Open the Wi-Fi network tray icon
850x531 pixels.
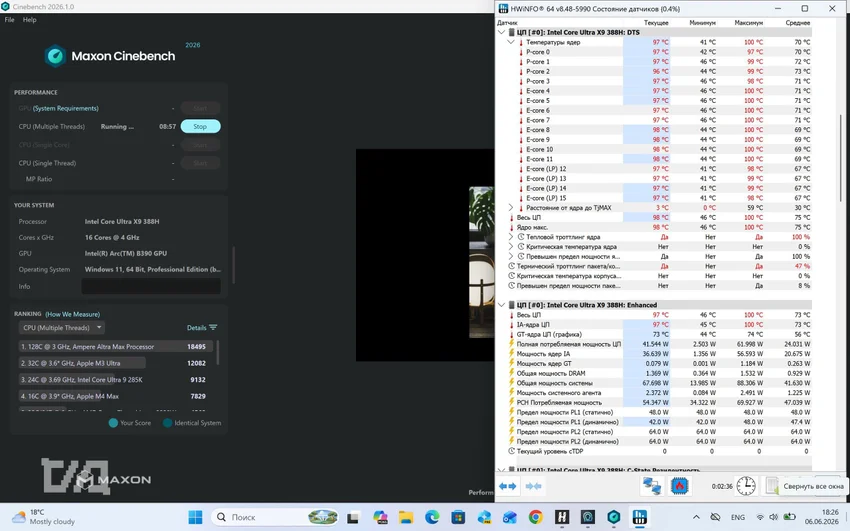pos(760,517)
